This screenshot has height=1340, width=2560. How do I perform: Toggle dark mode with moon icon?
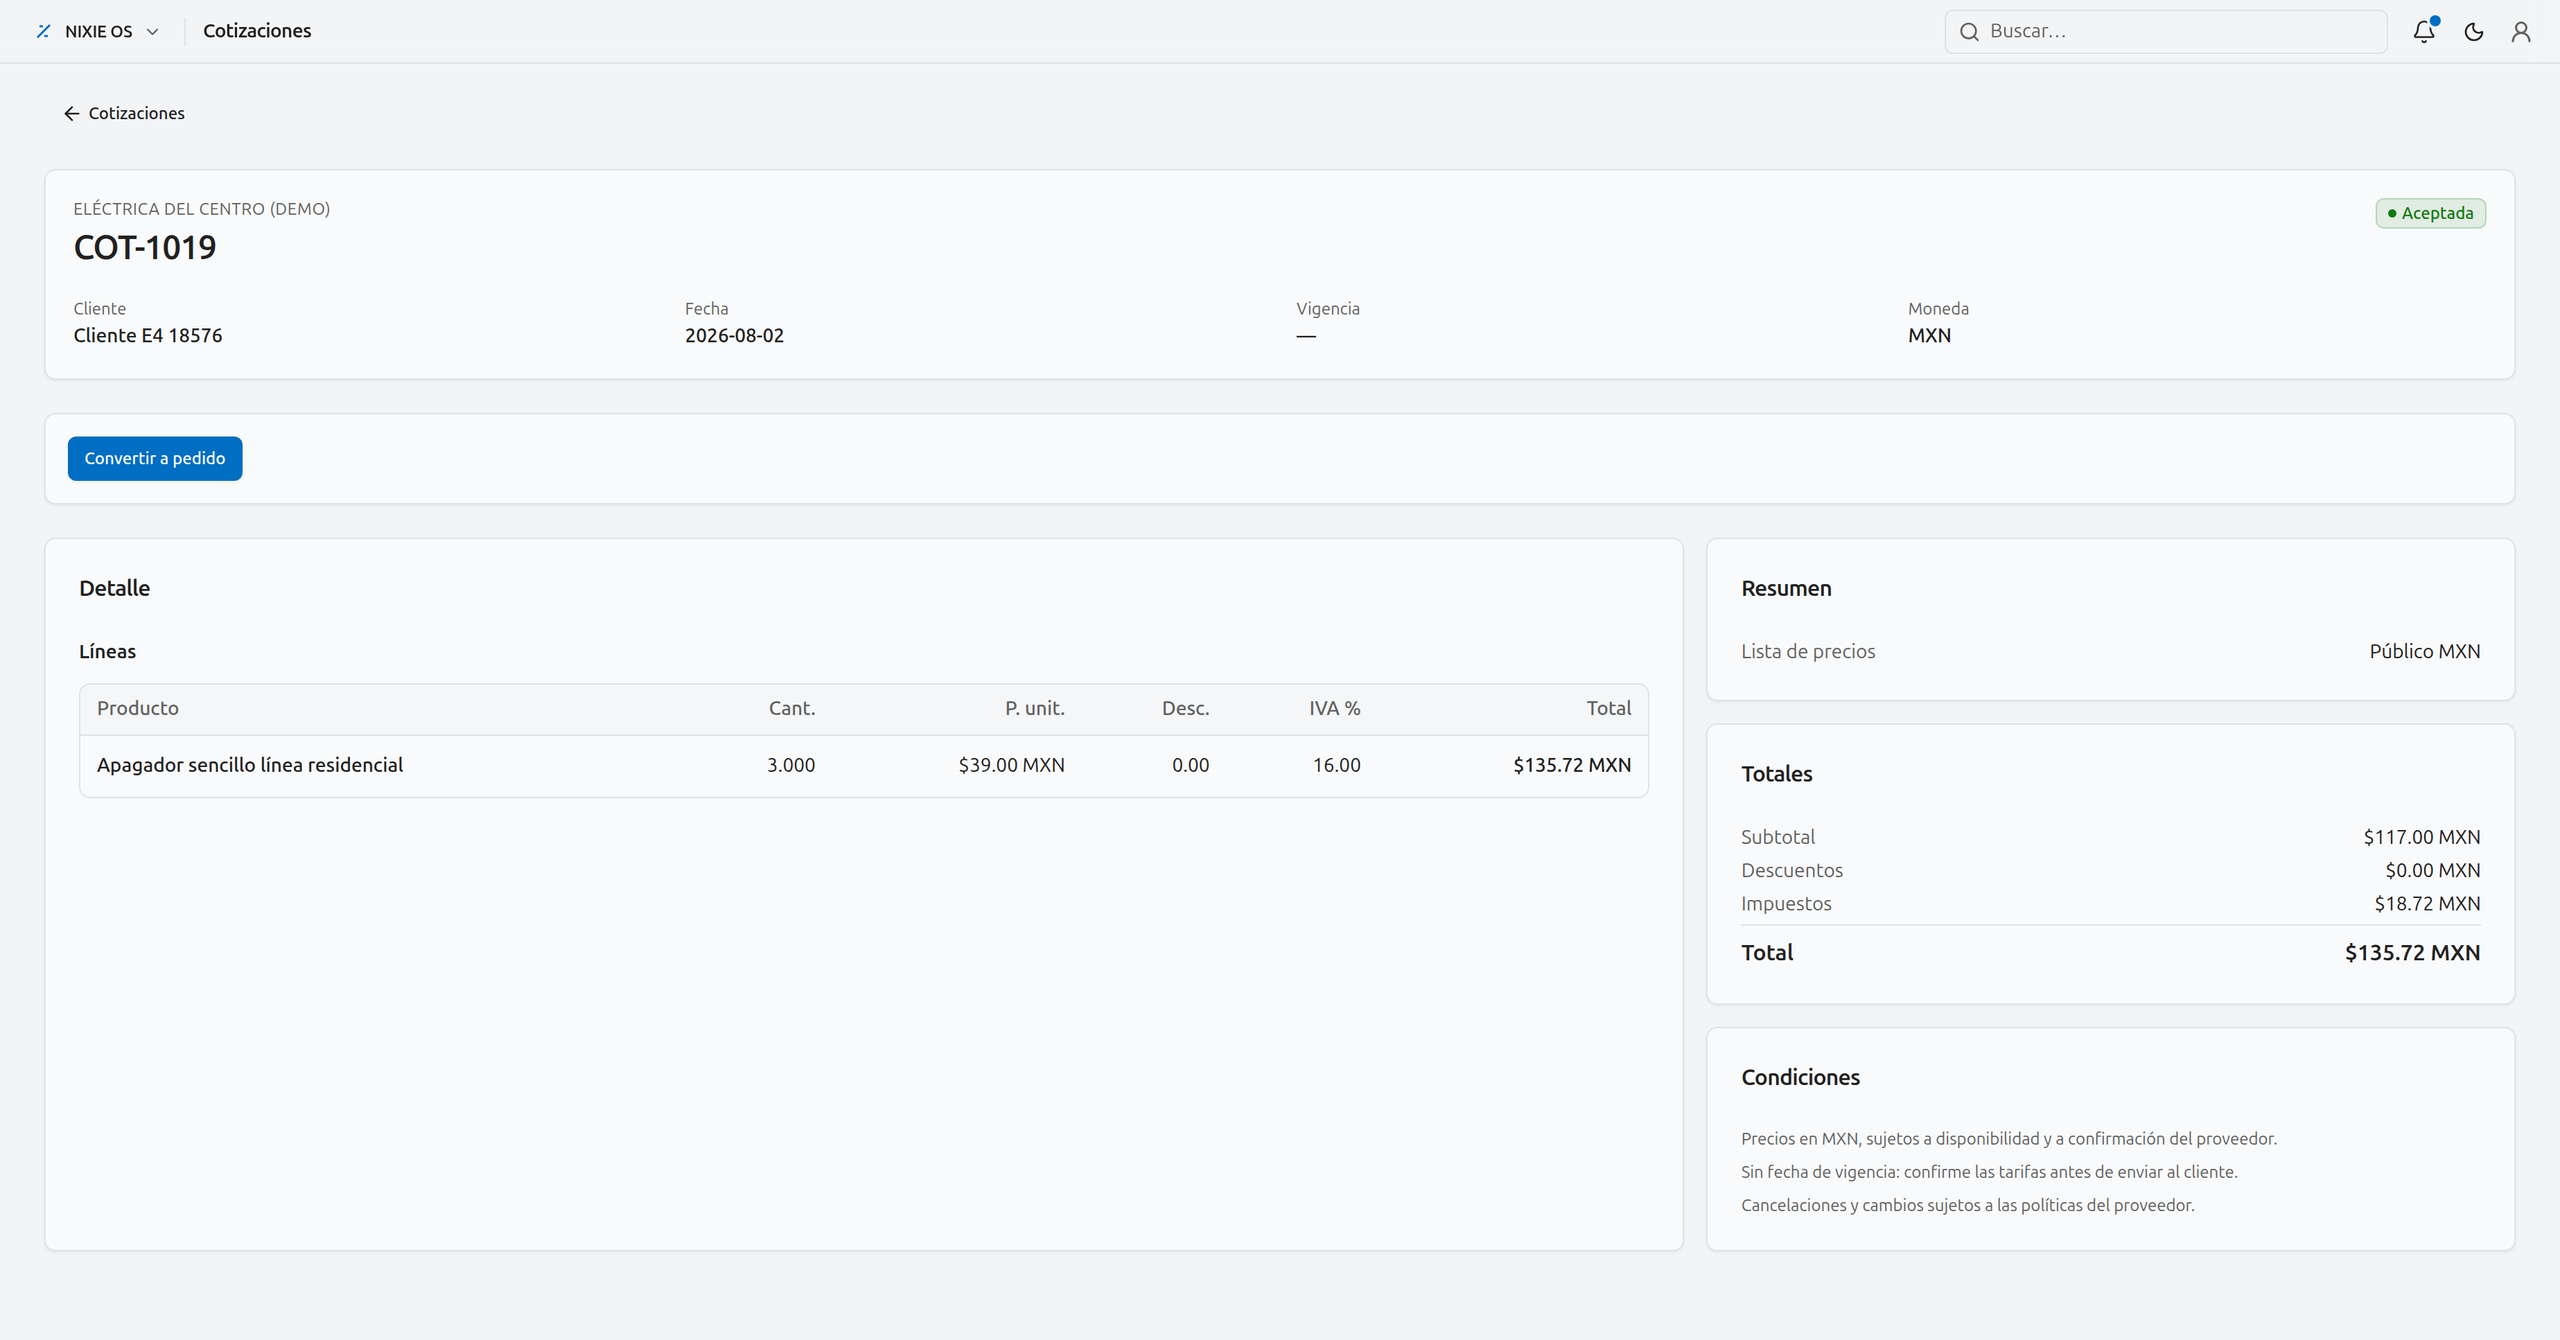pyautogui.click(x=2474, y=31)
